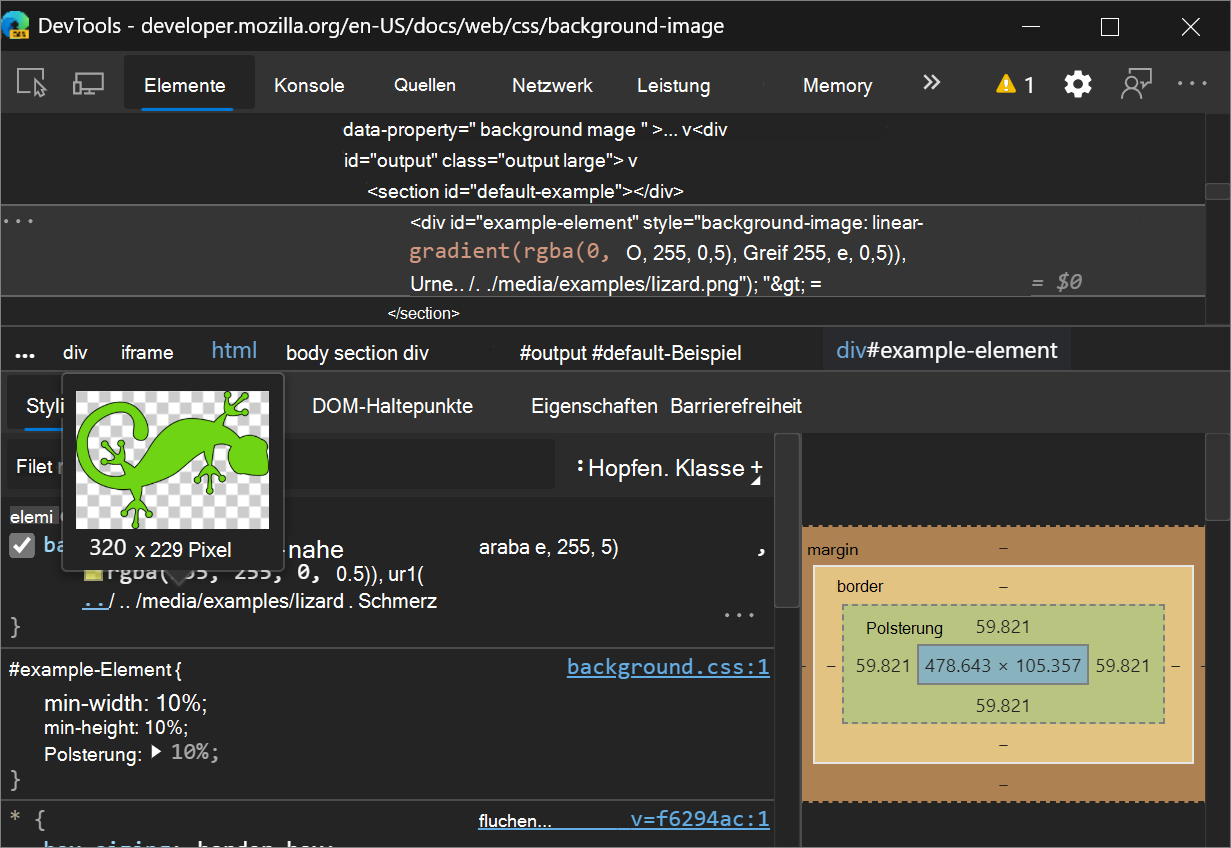The image size is (1231, 848).
Task: Click the rgba color swatch in the gradient
Action: click(93, 574)
